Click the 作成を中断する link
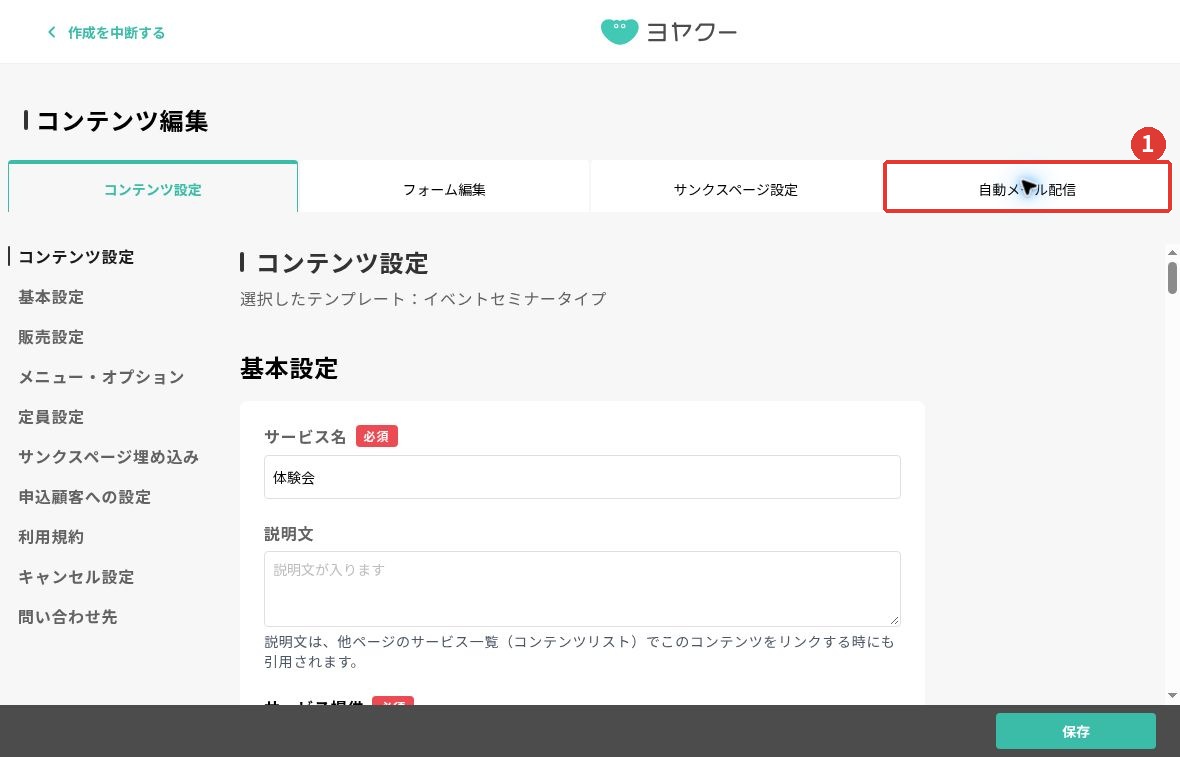 [x=116, y=32]
